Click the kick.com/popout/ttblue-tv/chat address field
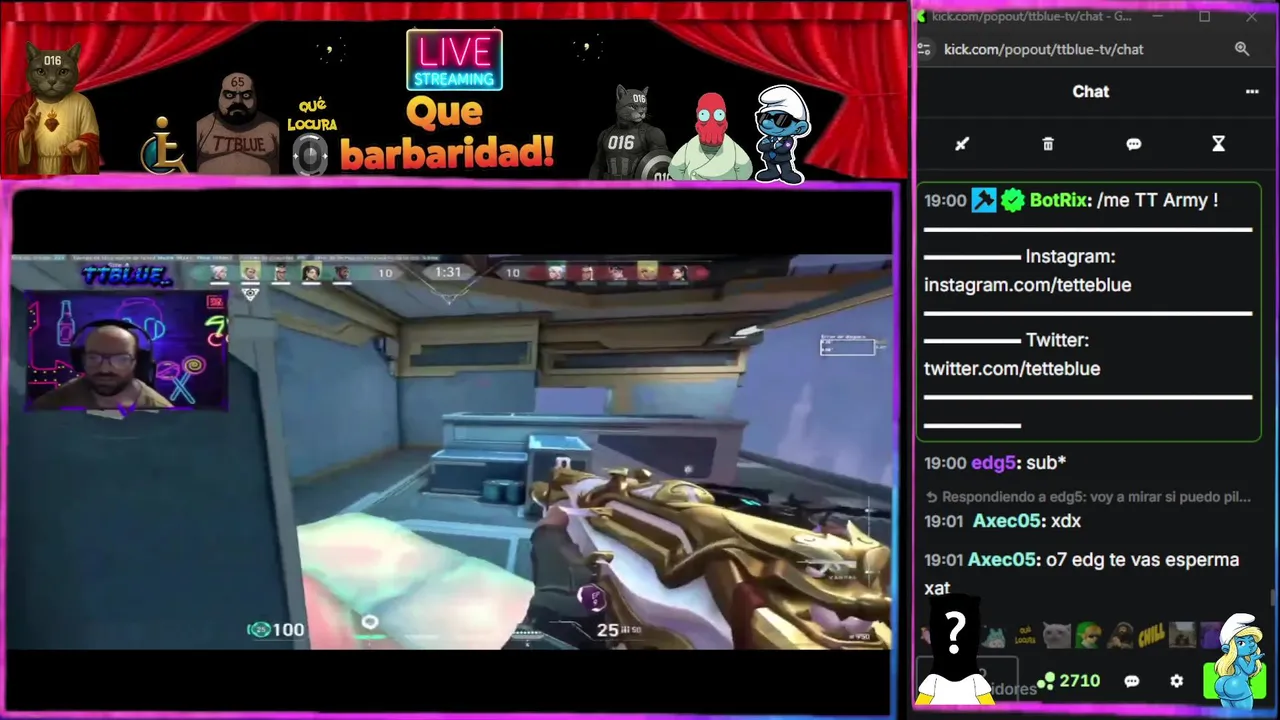The image size is (1280, 720). [x=1044, y=49]
